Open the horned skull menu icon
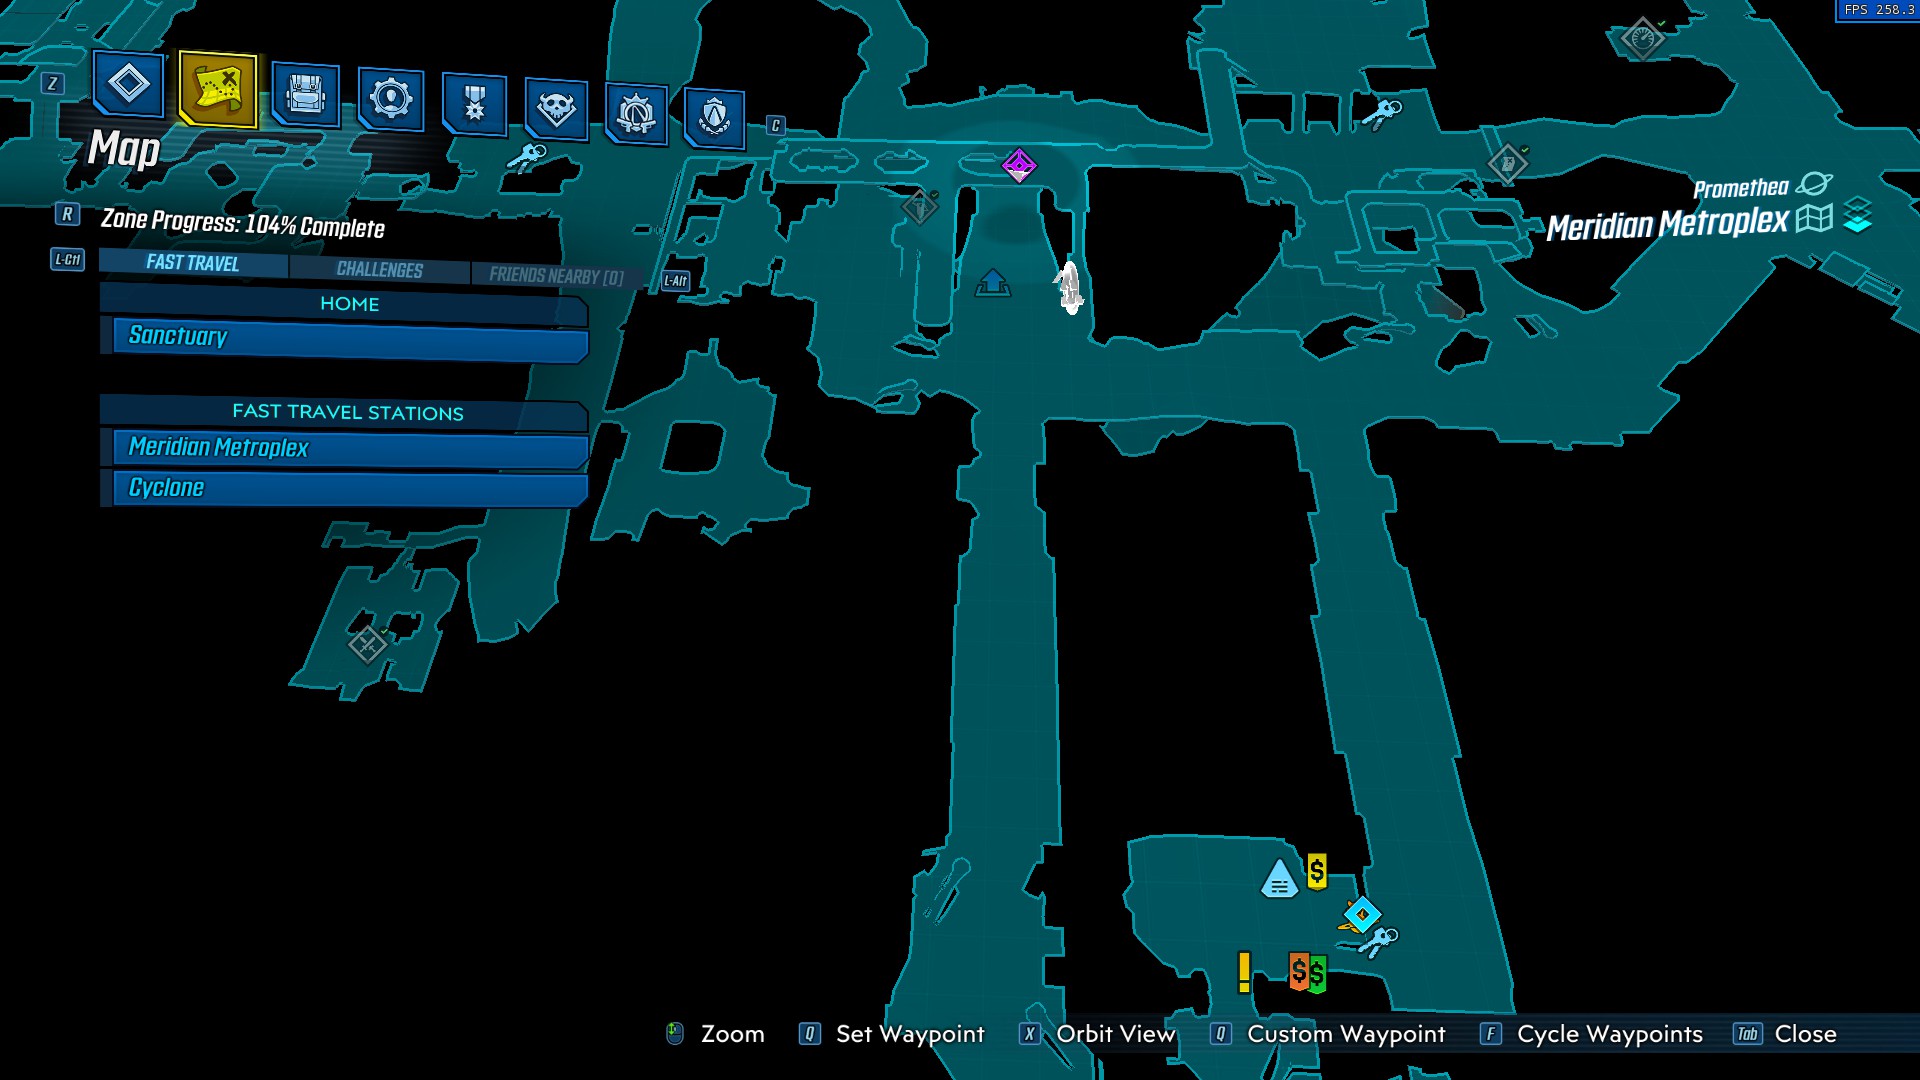This screenshot has width=1920, height=1080. [x=555, y=109]
